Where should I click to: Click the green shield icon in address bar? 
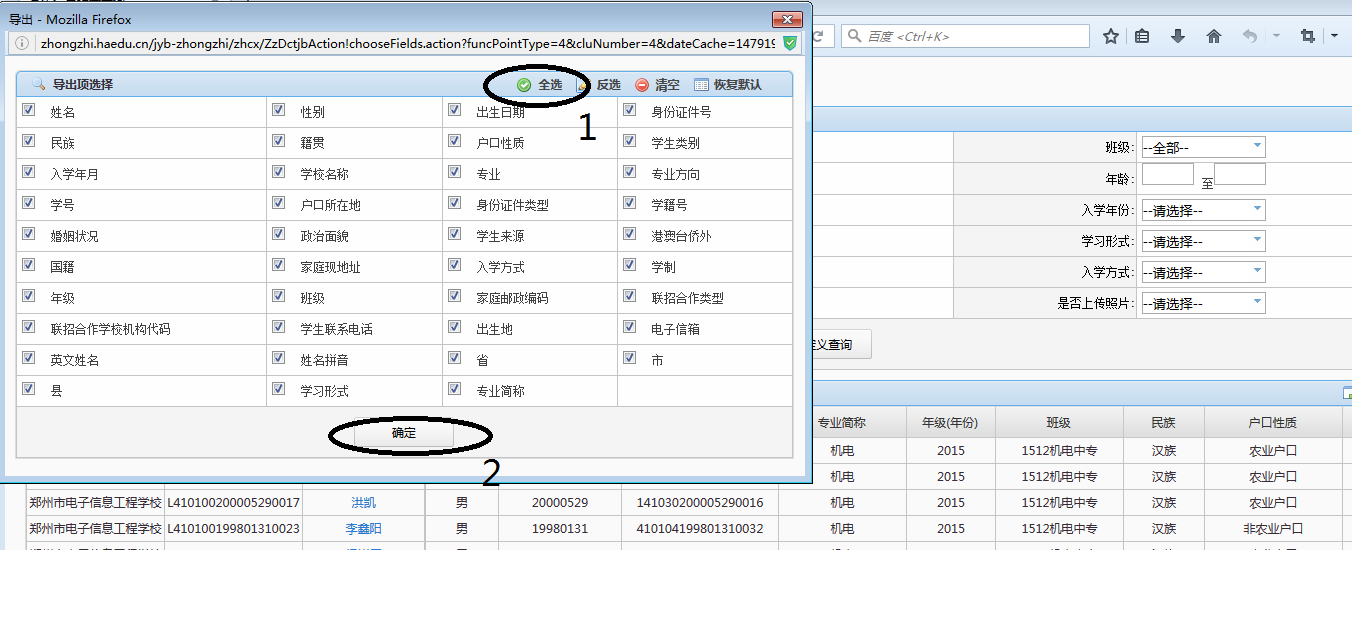click(789, 45)
